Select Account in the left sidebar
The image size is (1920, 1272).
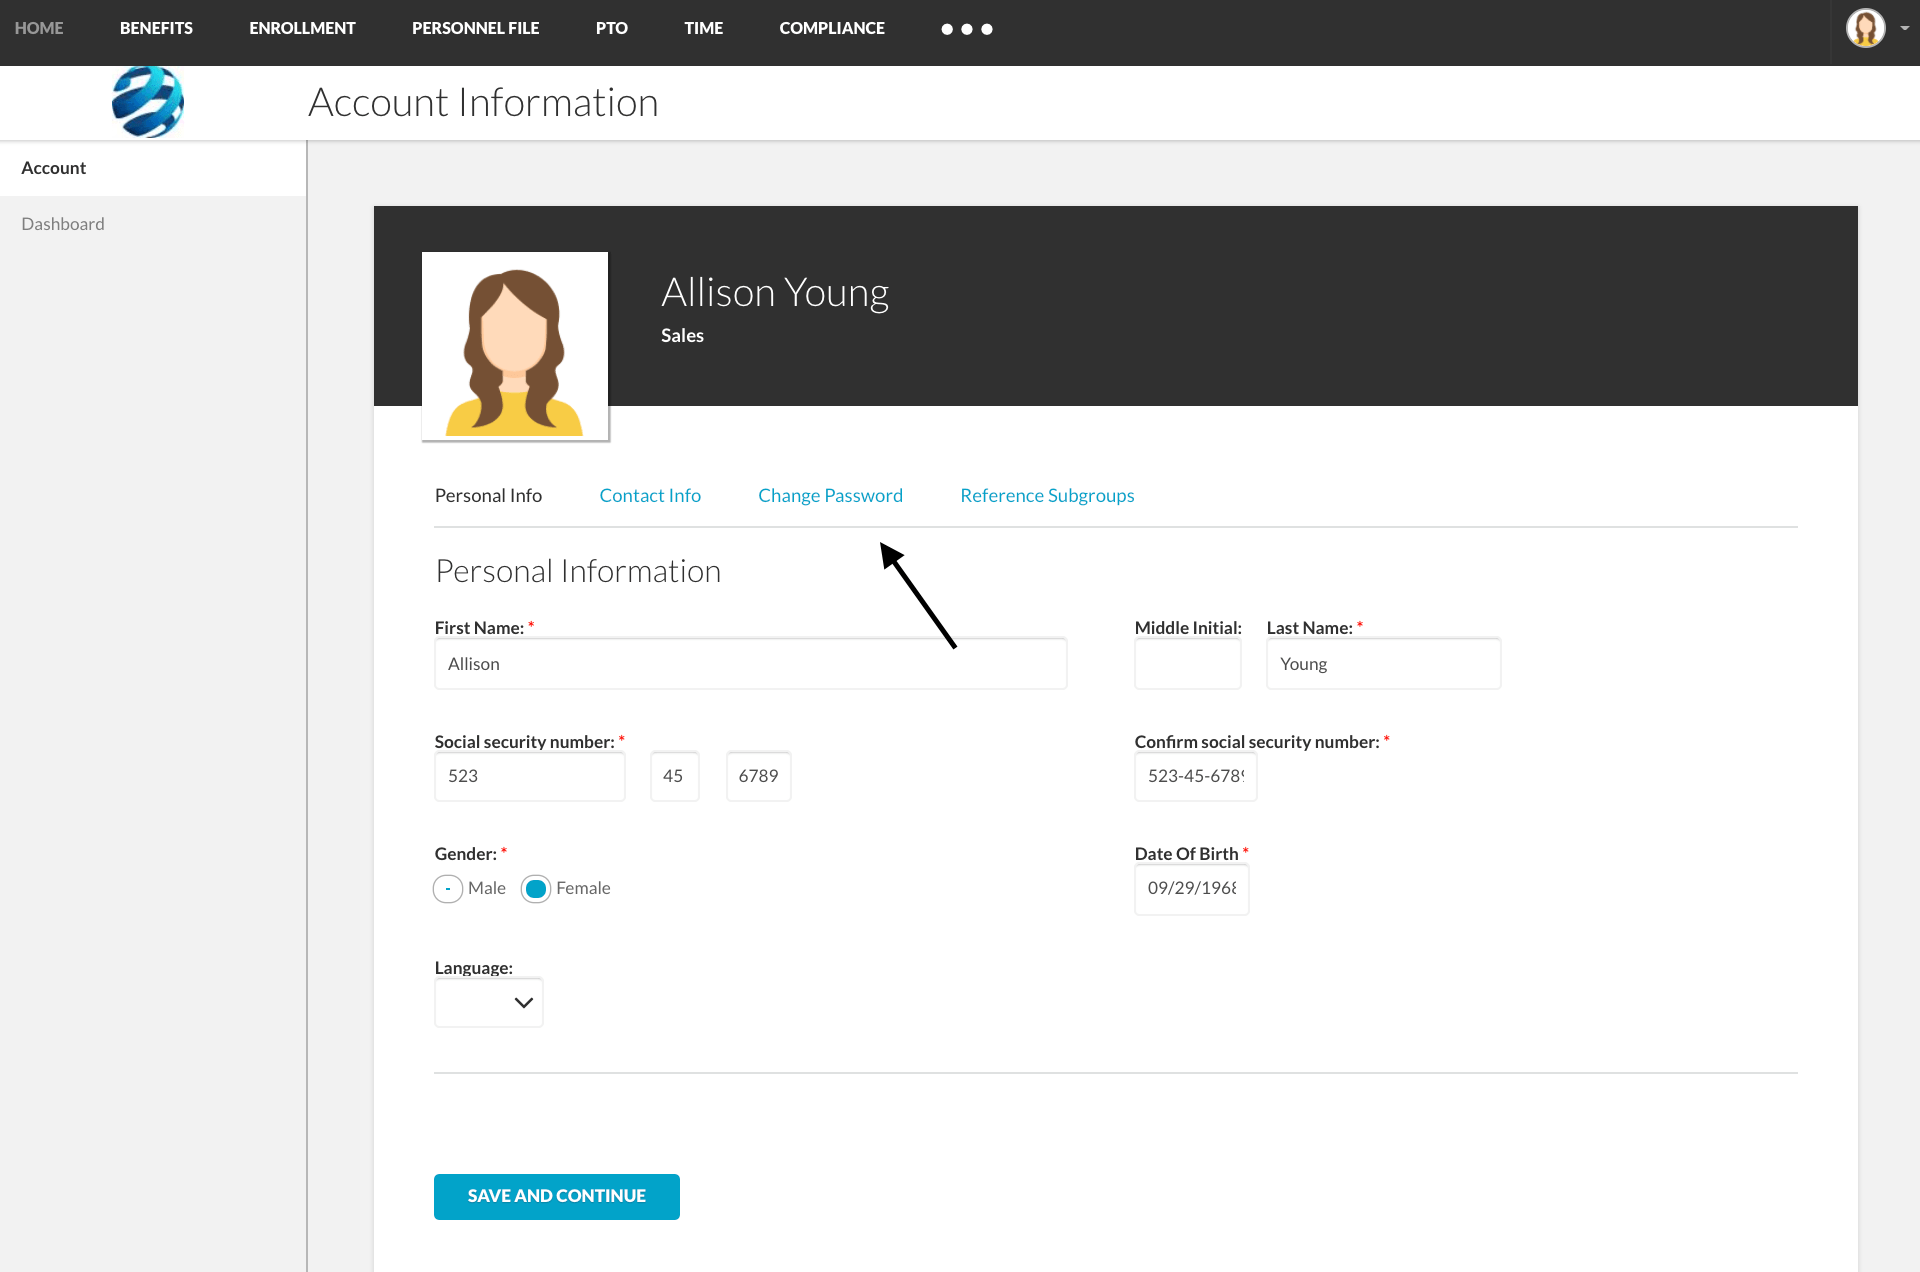(x=53, y=167)
